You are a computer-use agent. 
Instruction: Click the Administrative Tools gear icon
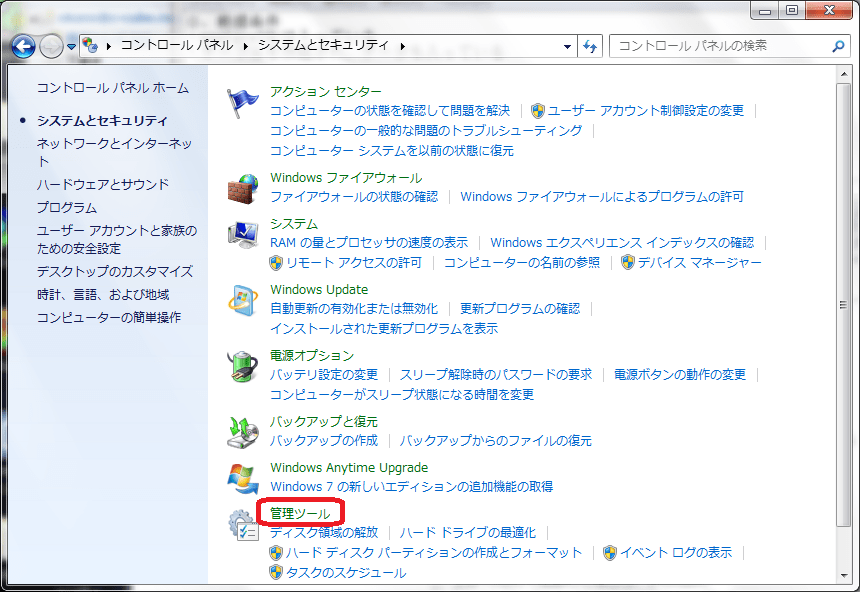coord(243,525)
